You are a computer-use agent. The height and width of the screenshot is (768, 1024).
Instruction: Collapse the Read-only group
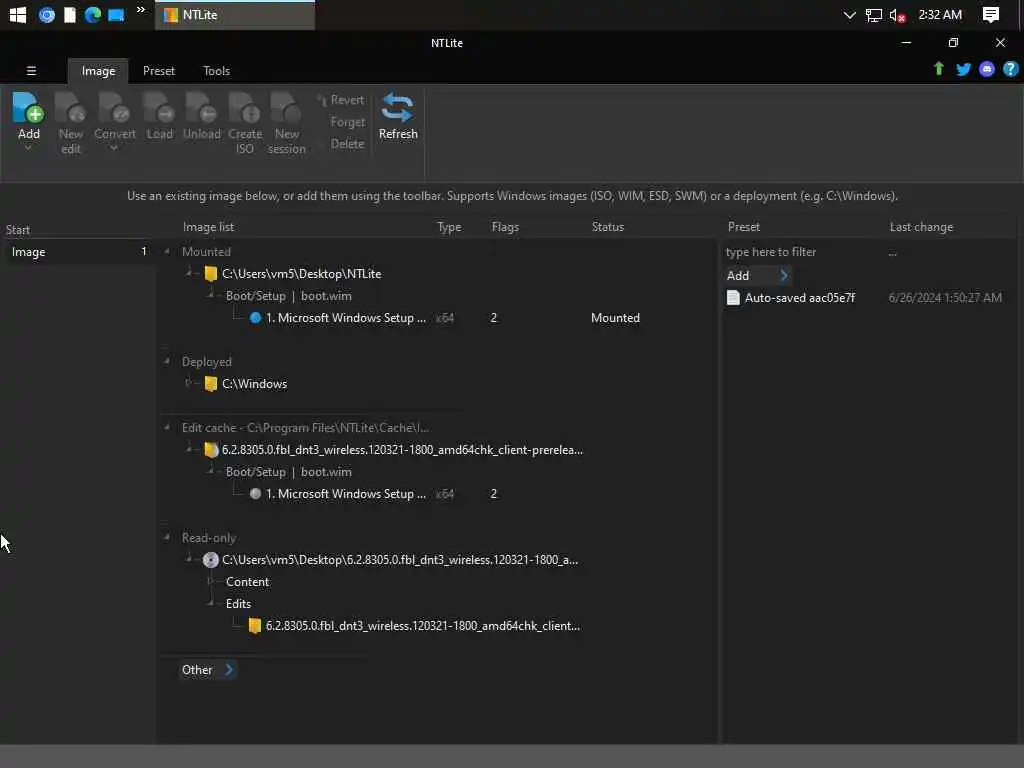point(167,537)
